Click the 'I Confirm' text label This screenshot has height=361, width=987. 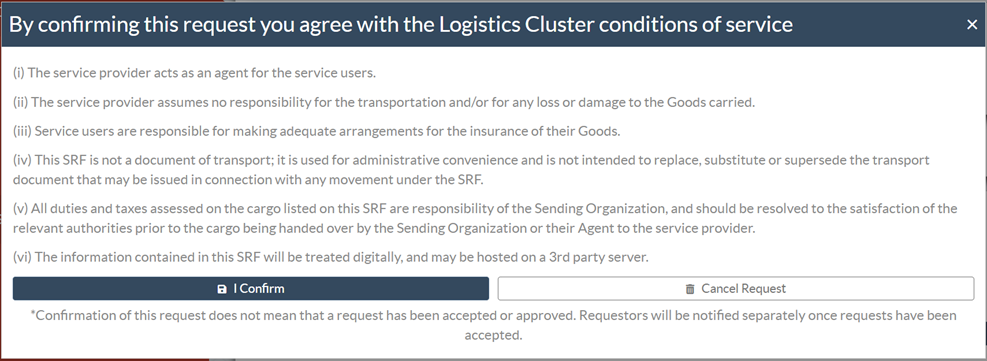pos(259,289)
